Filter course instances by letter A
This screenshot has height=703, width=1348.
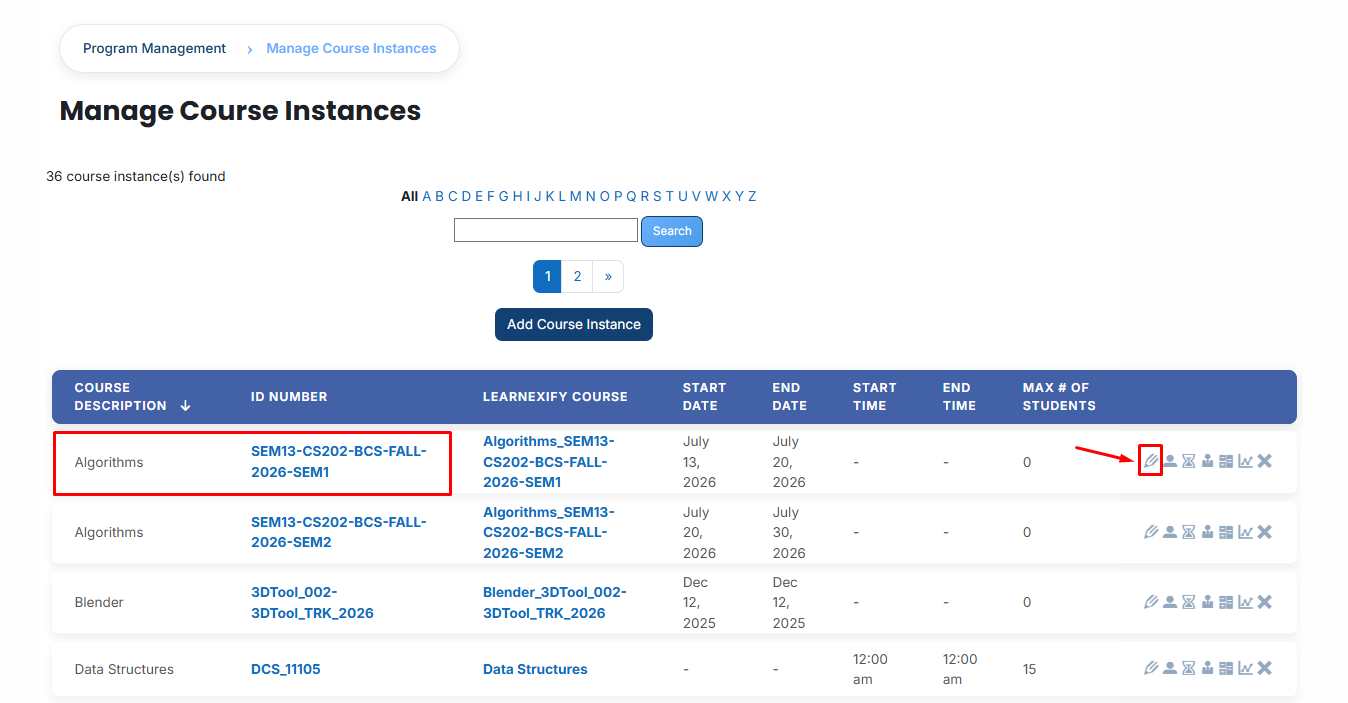point(427,196)
